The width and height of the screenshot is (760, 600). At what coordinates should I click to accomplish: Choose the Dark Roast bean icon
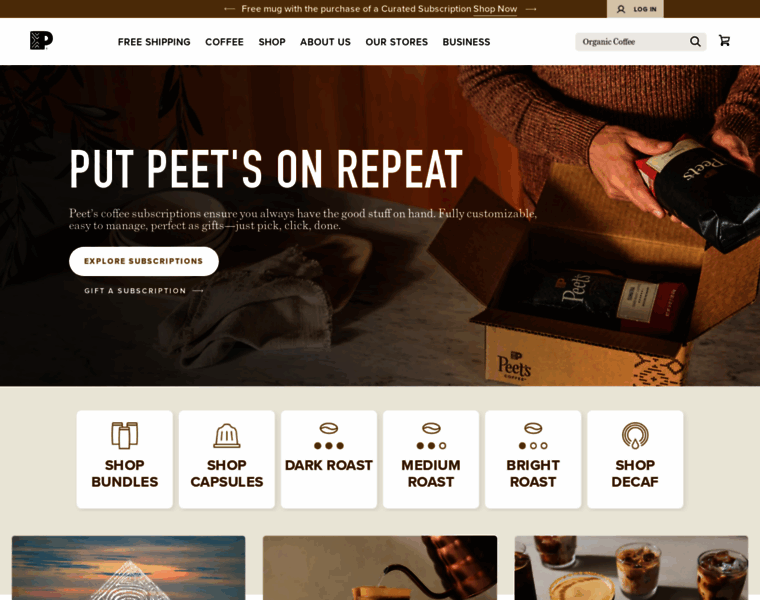click(x=329, y=428)
